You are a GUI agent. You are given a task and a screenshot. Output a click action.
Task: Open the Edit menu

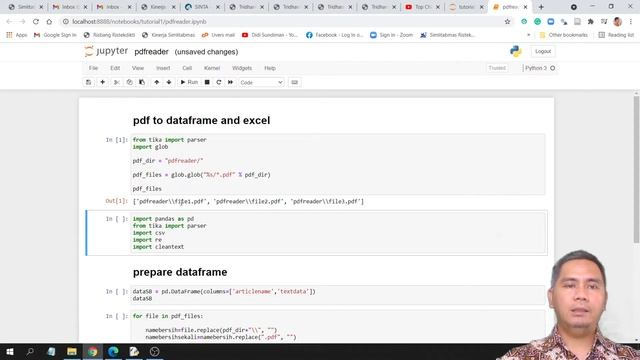tap(115, 68)
